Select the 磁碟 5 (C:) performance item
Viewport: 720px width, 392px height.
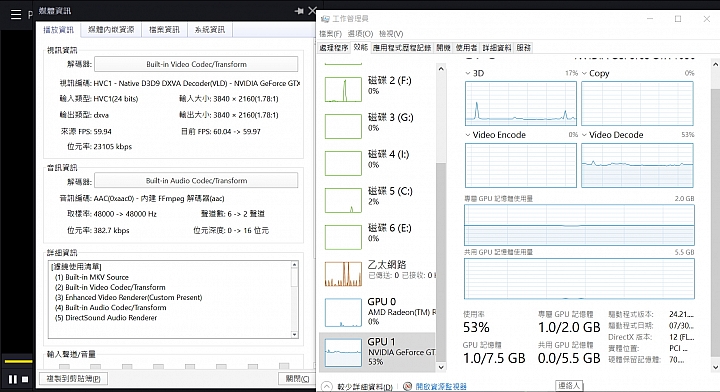(377, 199)
